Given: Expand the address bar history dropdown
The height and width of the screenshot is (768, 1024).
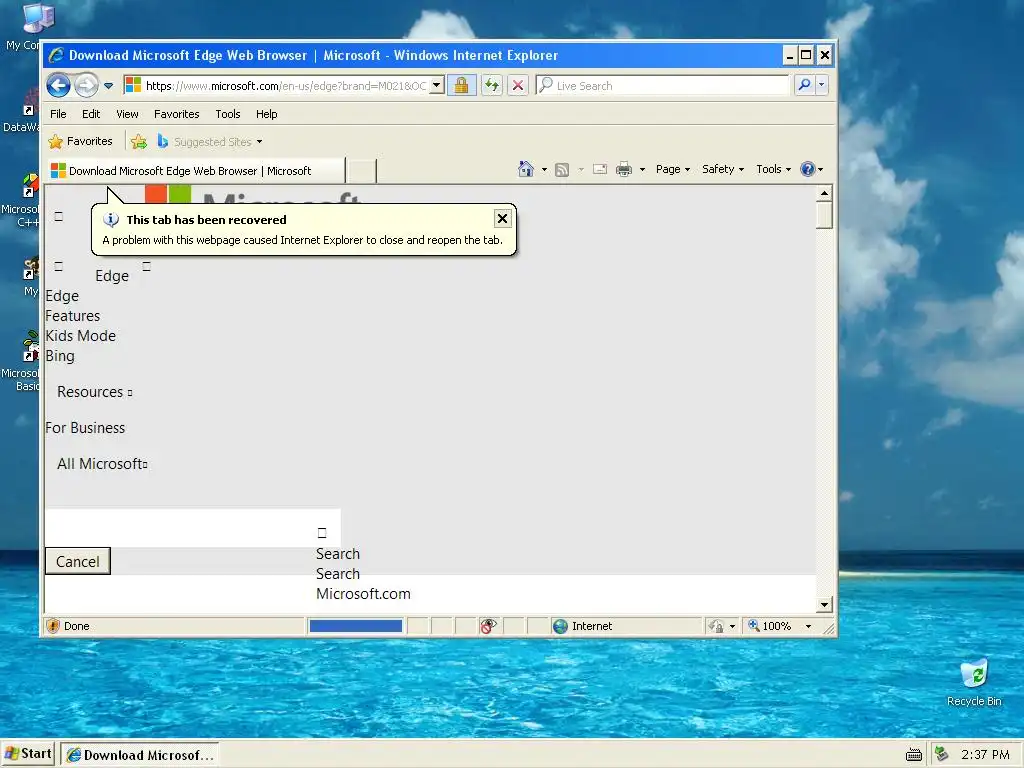Looking at the screenshot, I should tap(437, 86).
